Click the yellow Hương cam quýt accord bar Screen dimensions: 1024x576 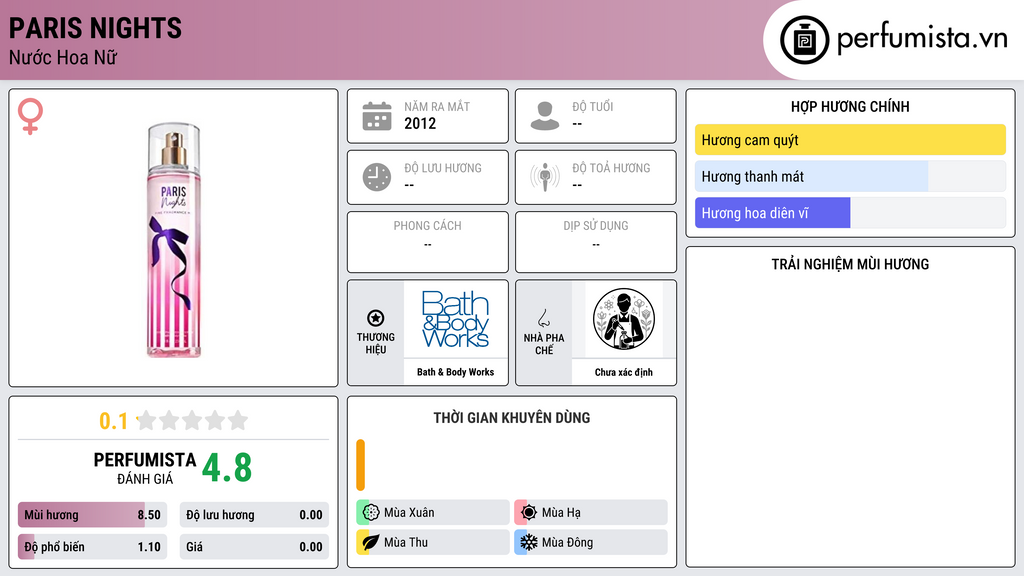coord(850,140)
